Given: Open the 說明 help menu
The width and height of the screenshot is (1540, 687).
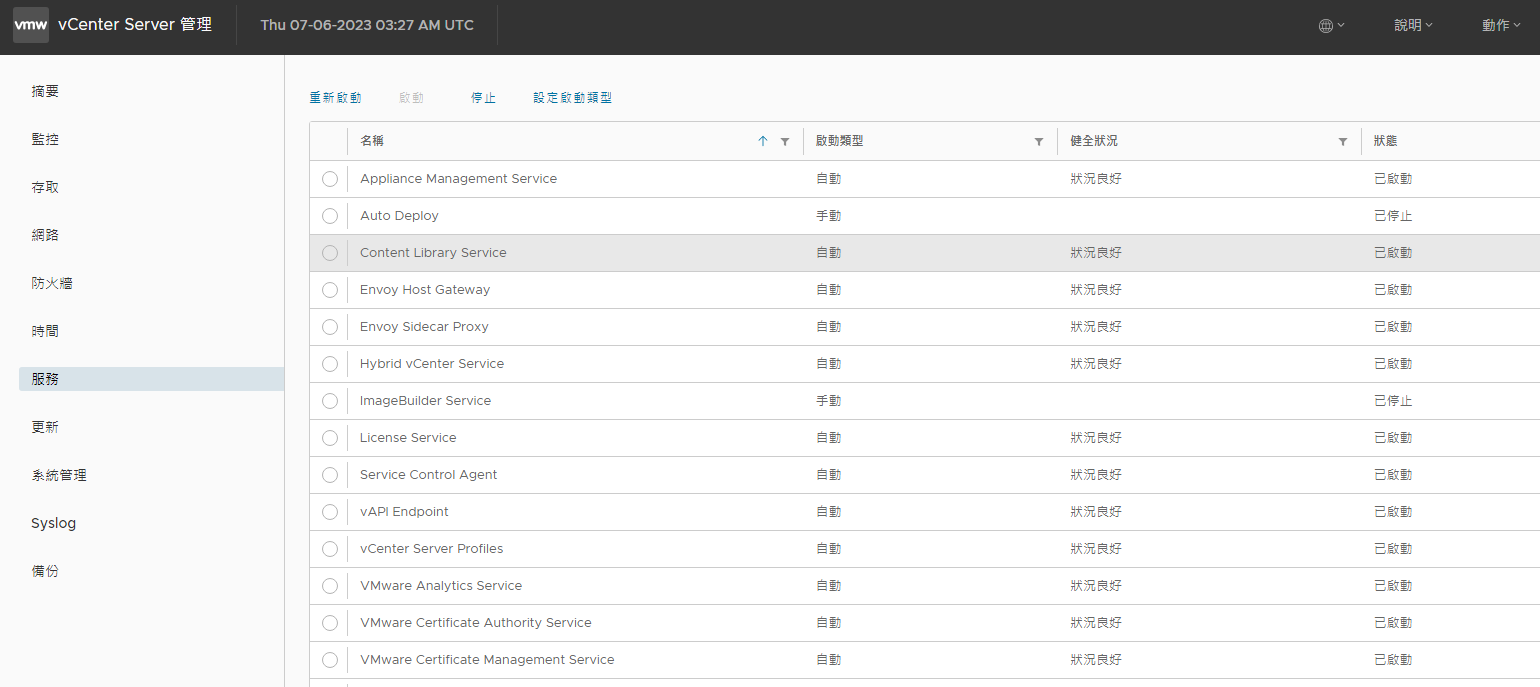Looking at the screenshot, I should click(1413, 26).
